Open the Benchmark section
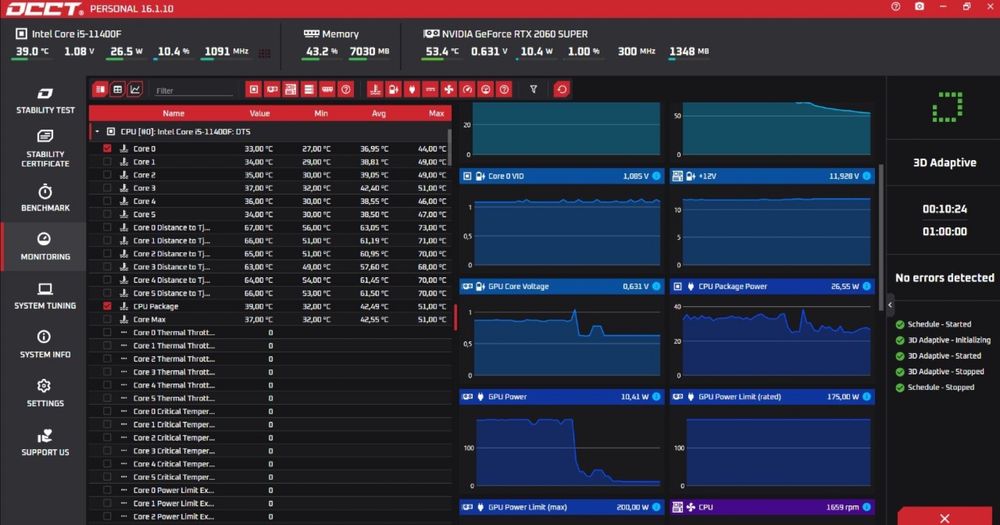Image resolution: width=1000 pixels, height=525 pixels. point(45,198)
